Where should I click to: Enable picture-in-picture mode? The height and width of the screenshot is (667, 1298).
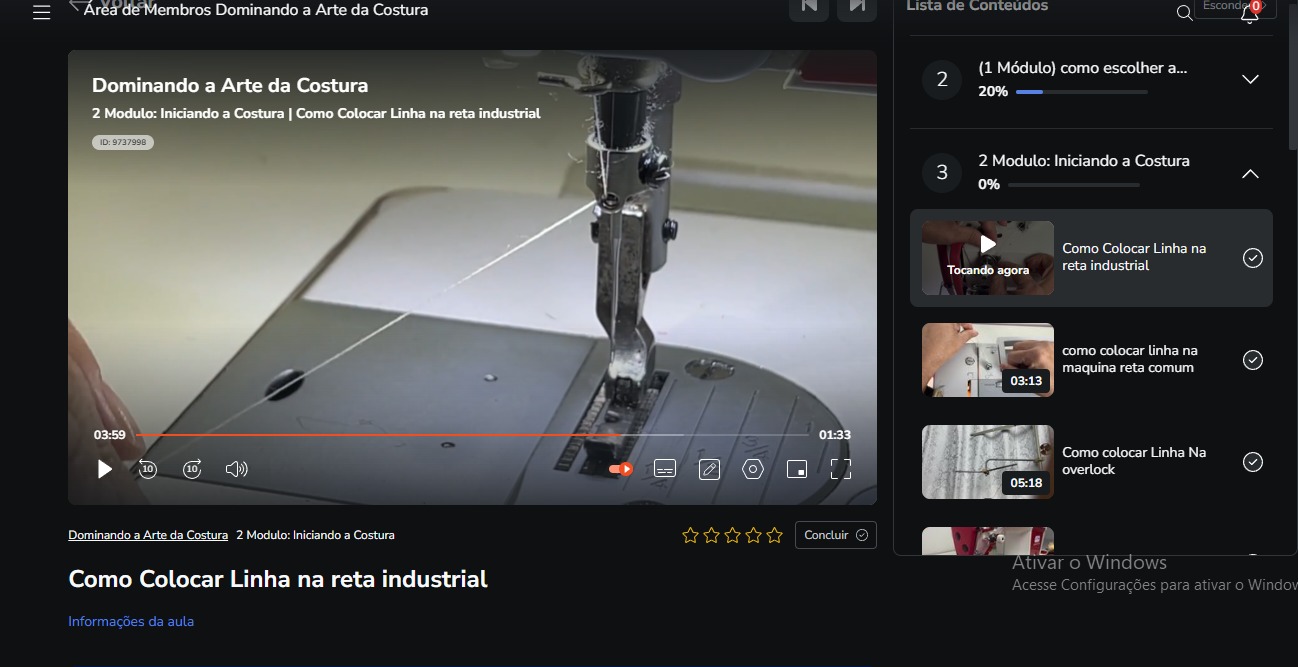[x=797, y=469]
